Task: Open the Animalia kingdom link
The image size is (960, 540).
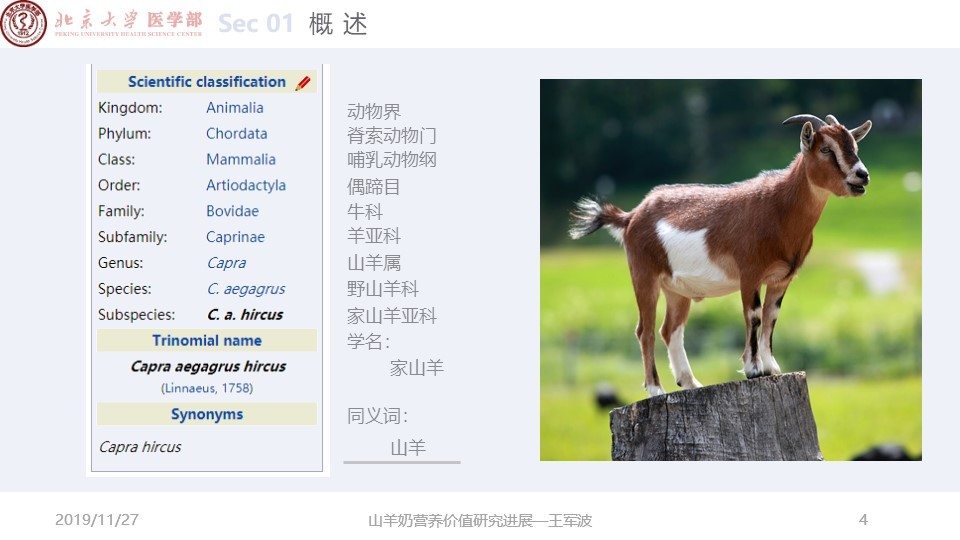Action: (234, 108)
